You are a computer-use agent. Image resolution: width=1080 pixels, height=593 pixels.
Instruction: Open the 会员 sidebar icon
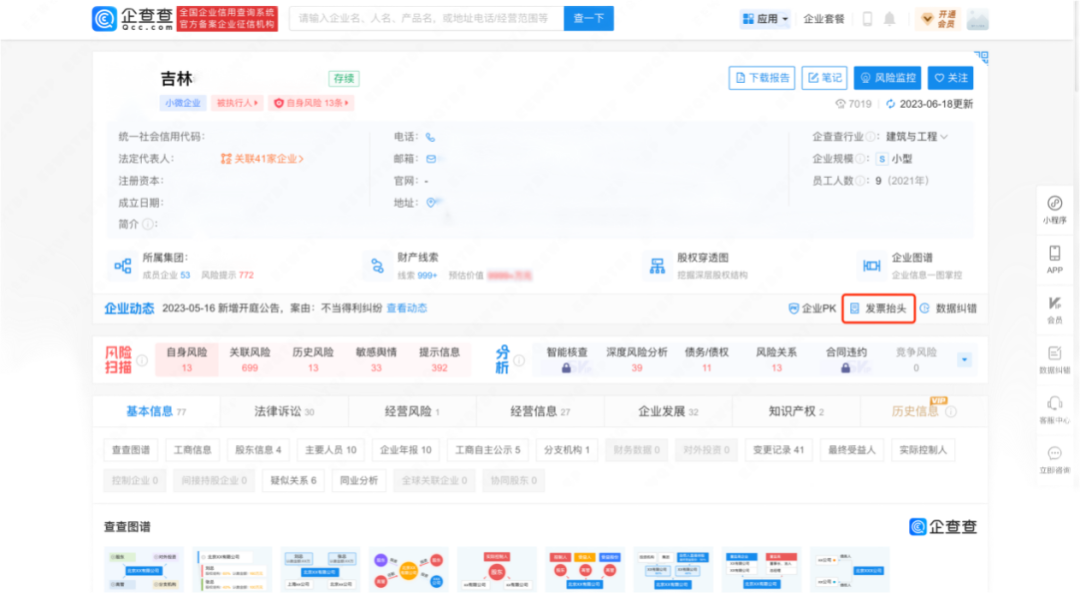(1055, 310)
